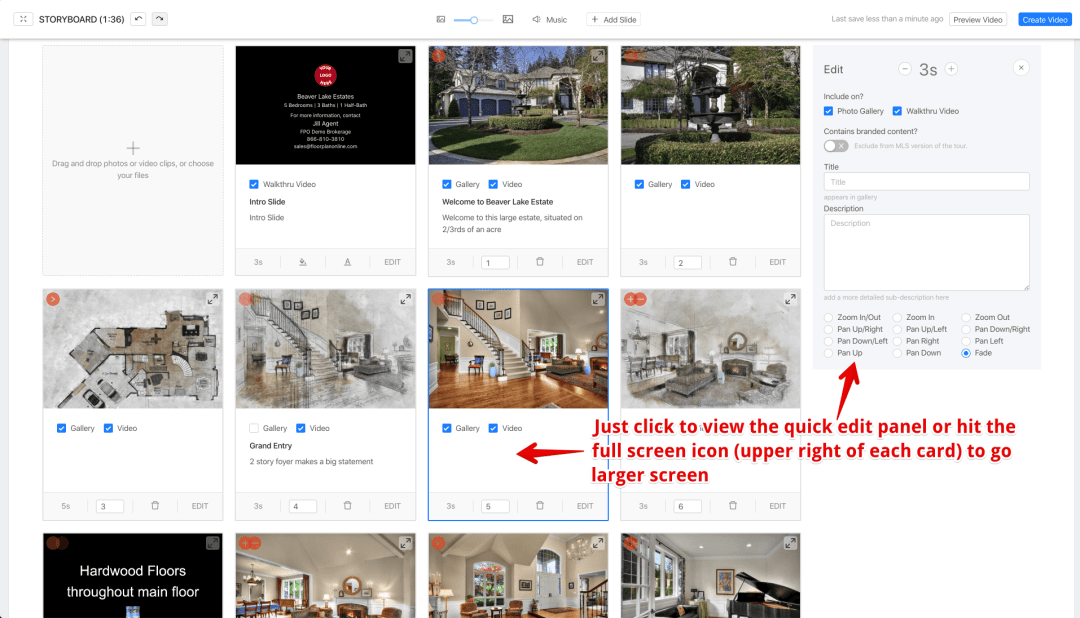
Task: Select the front yard fountain photo thumbnail
Action: tap(710, 105)
